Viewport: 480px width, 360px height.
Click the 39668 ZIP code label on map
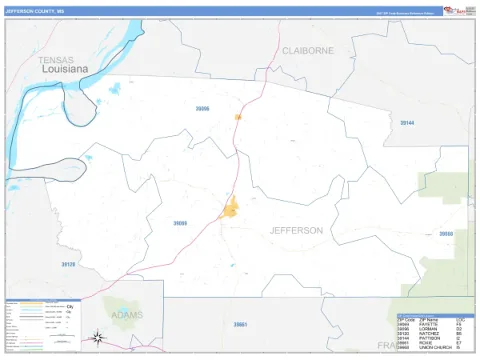point(446,234)
